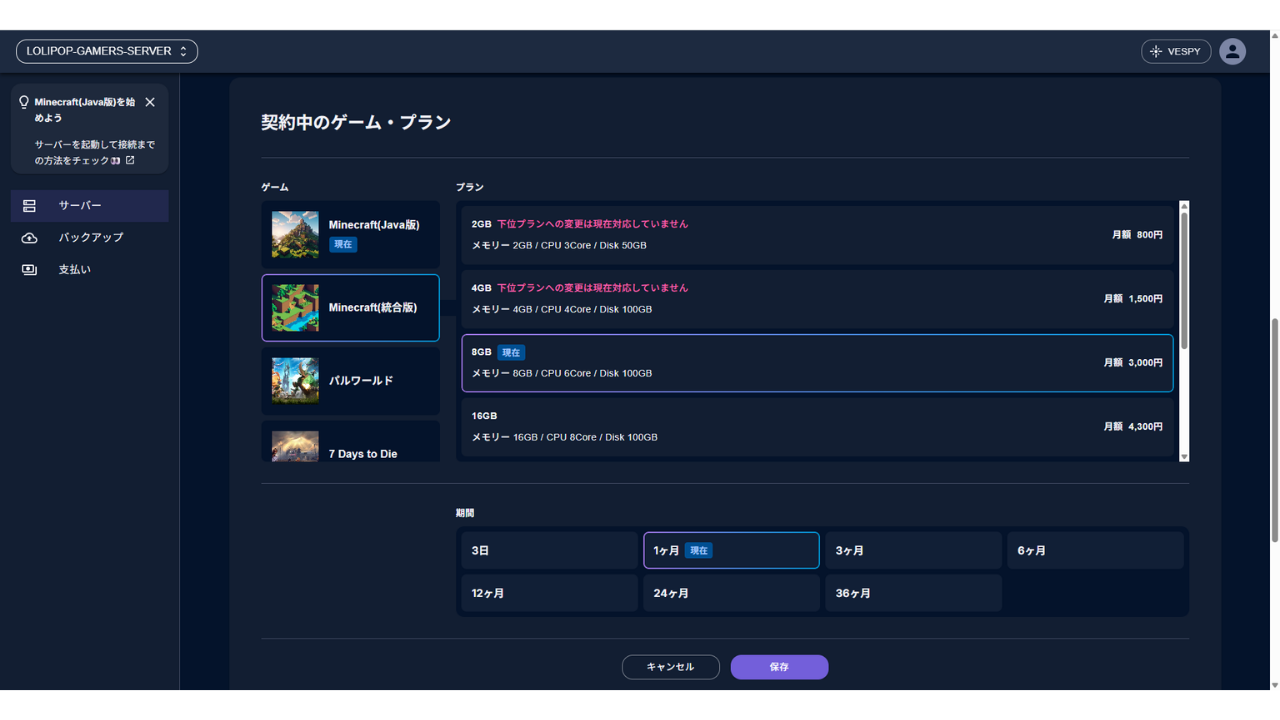1280x720 pixels.
Task: Click the 現在 badge on 8GB plan
Action: [511, 352]
